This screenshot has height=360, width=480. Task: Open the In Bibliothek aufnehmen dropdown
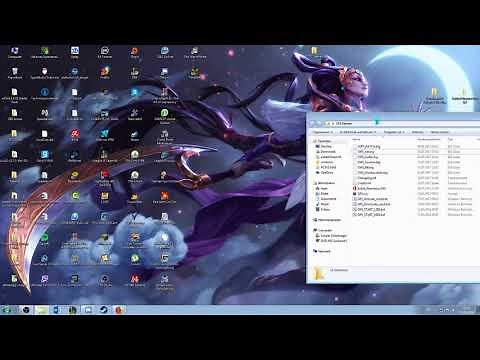pyautogui.click(x=358, y=132)
